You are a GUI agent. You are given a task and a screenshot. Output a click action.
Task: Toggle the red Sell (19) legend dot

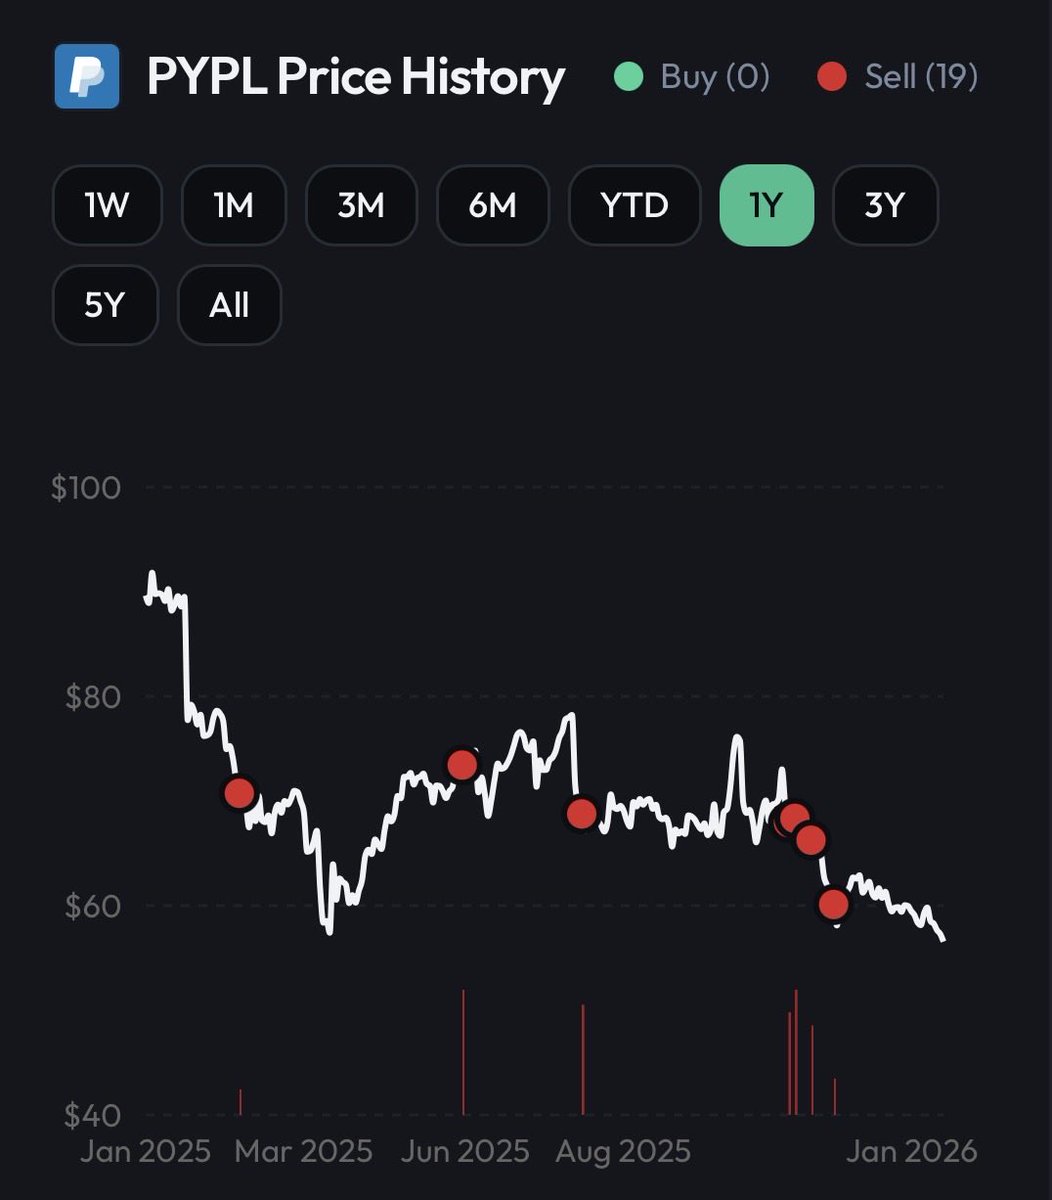pyautogui.click(x=832, y=76)
